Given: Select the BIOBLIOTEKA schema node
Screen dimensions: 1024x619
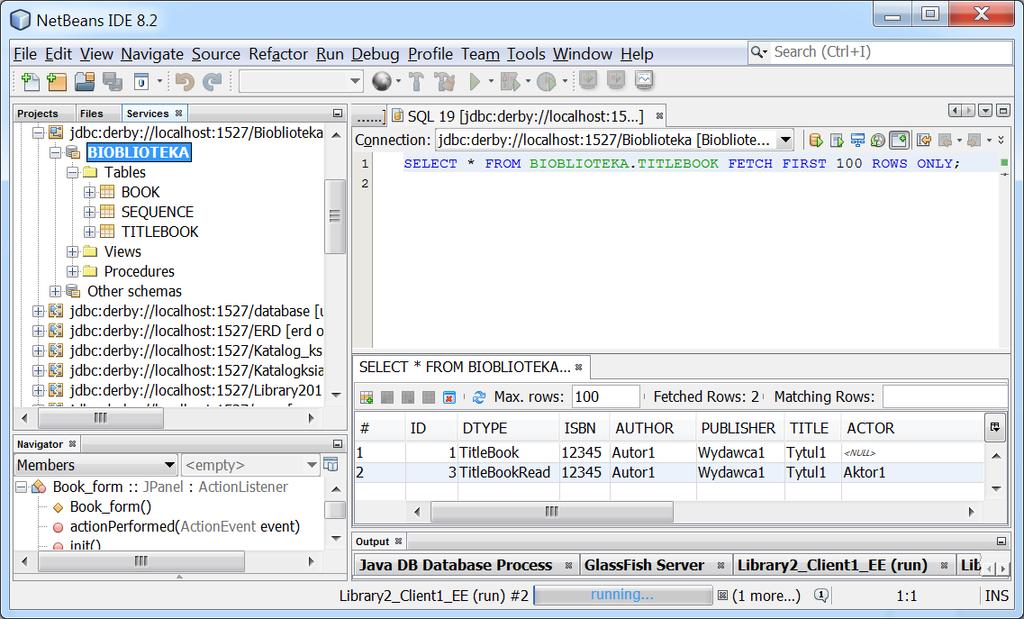Looking at the screenshot, I should pos(138,153).
